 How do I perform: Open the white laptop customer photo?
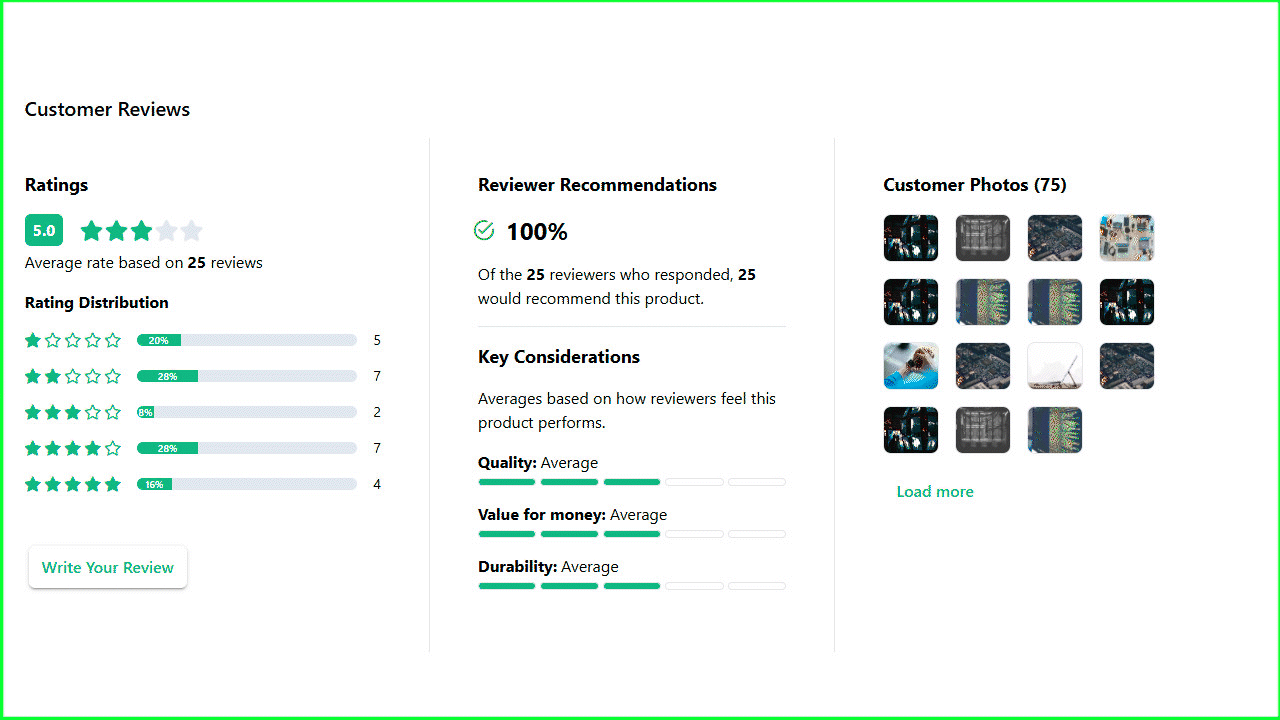[1055, 366]
